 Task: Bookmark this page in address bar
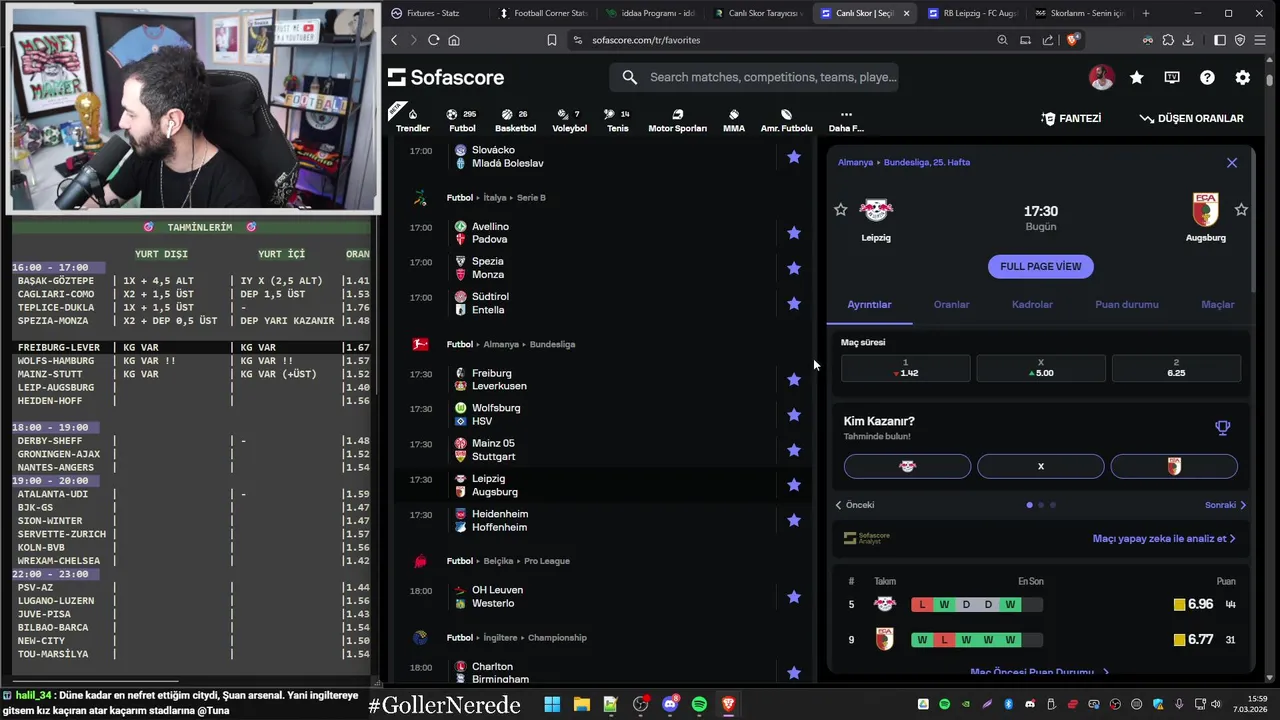point(551,40)
